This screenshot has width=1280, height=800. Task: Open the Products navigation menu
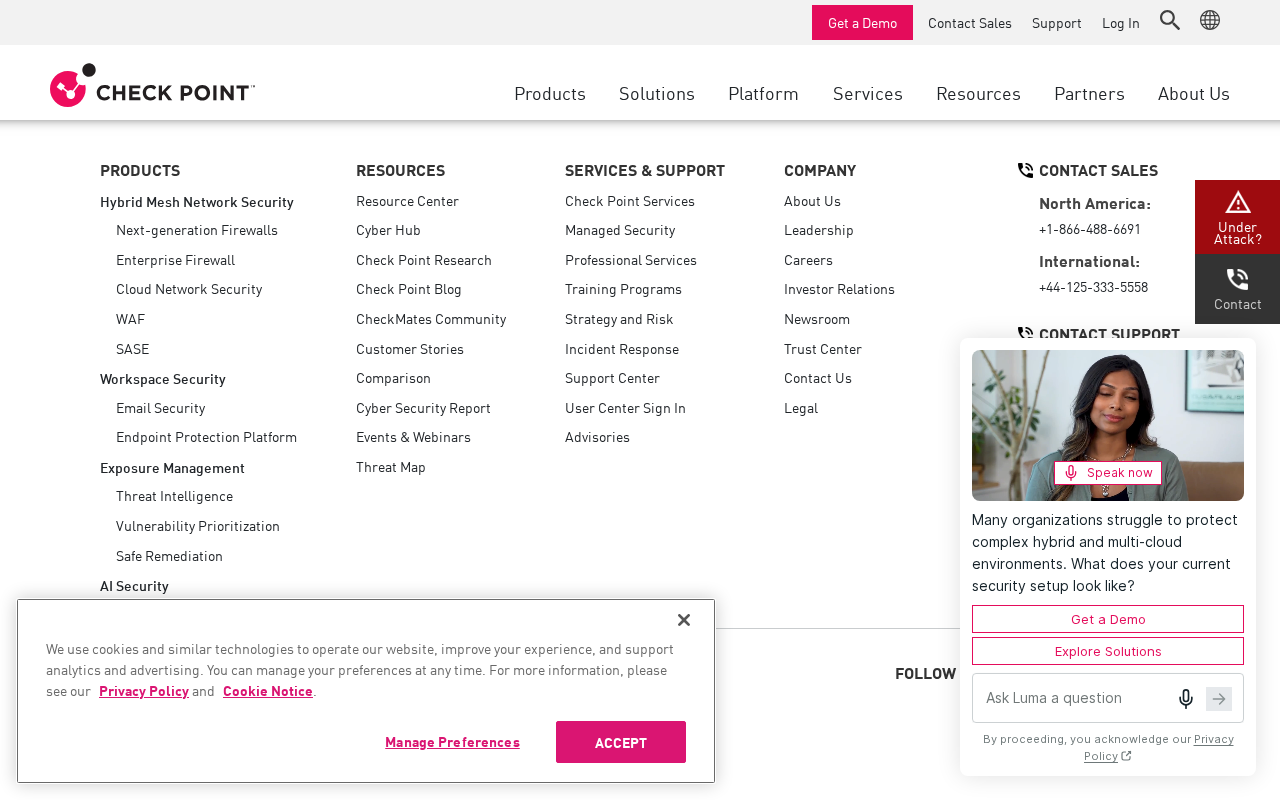[550, 93]
